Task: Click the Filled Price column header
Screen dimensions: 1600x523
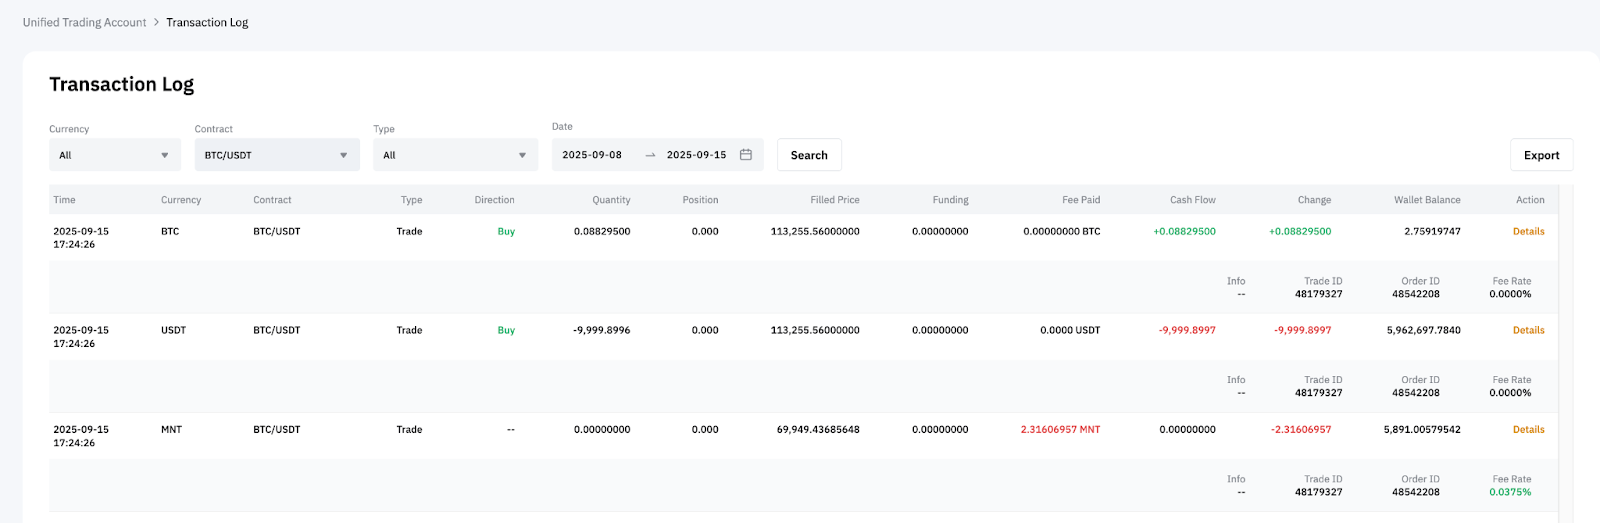Action: click(835, 200)
